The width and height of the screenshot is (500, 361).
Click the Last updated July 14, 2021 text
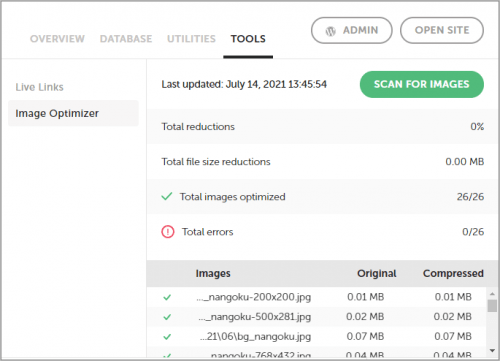point(244,84)
